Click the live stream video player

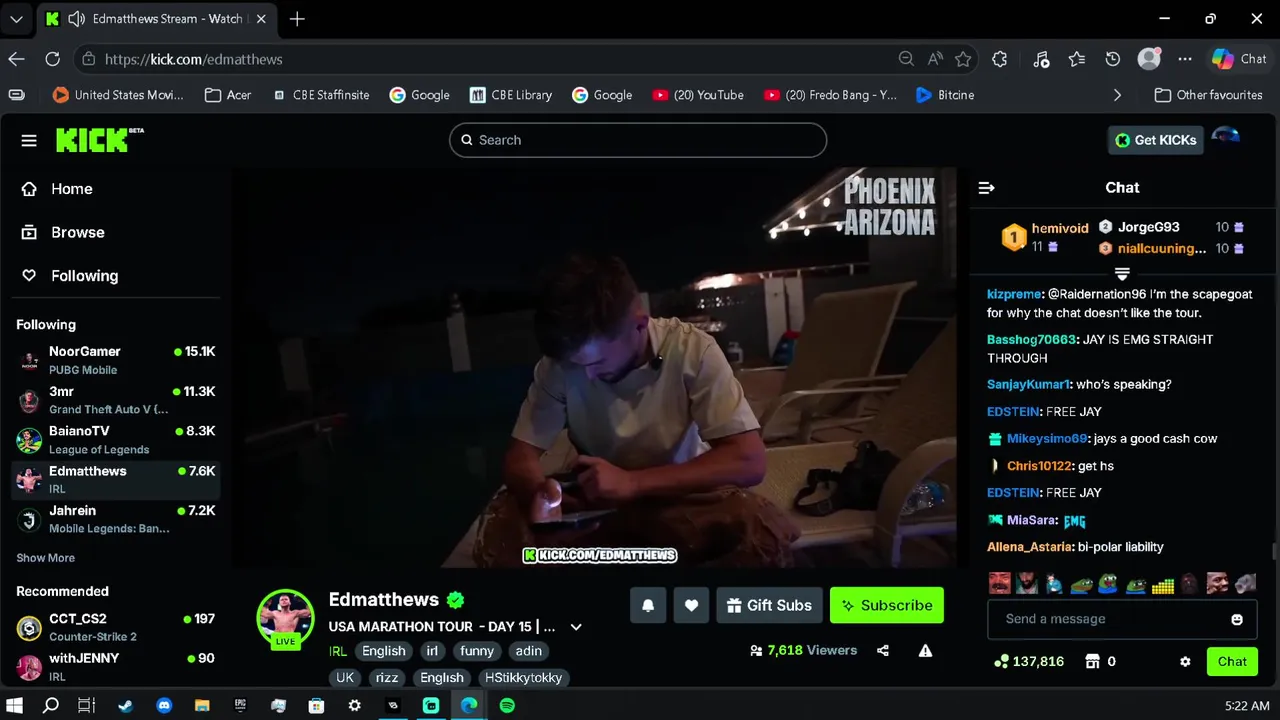(595, 367)
